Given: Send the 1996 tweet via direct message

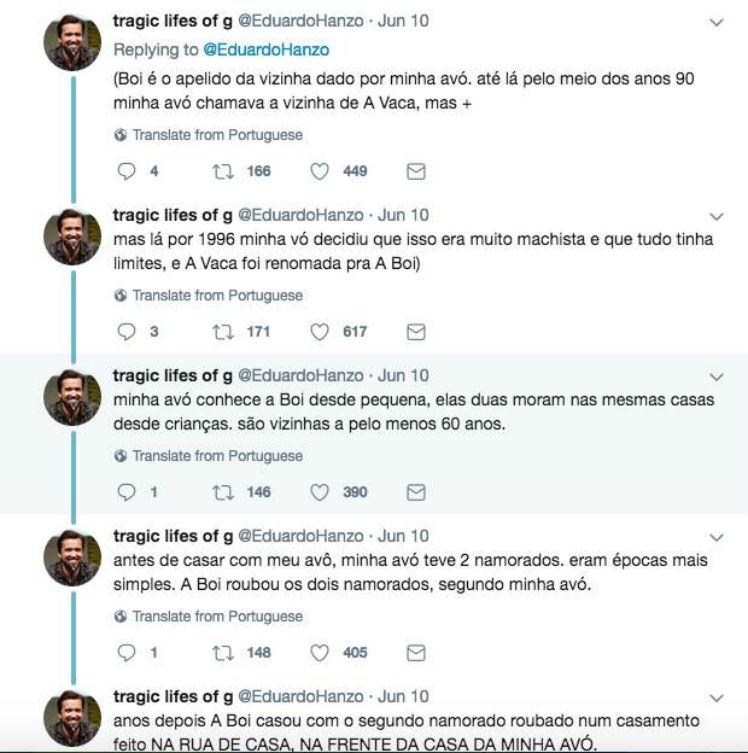Looking at the screenshot, I should (x=416, y=332).
